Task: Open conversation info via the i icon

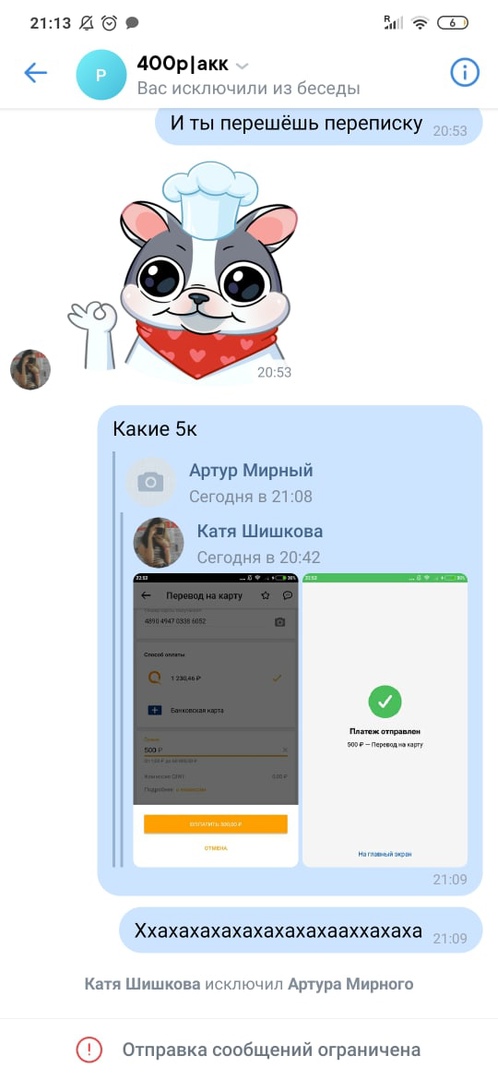Action: pos(465,72)
